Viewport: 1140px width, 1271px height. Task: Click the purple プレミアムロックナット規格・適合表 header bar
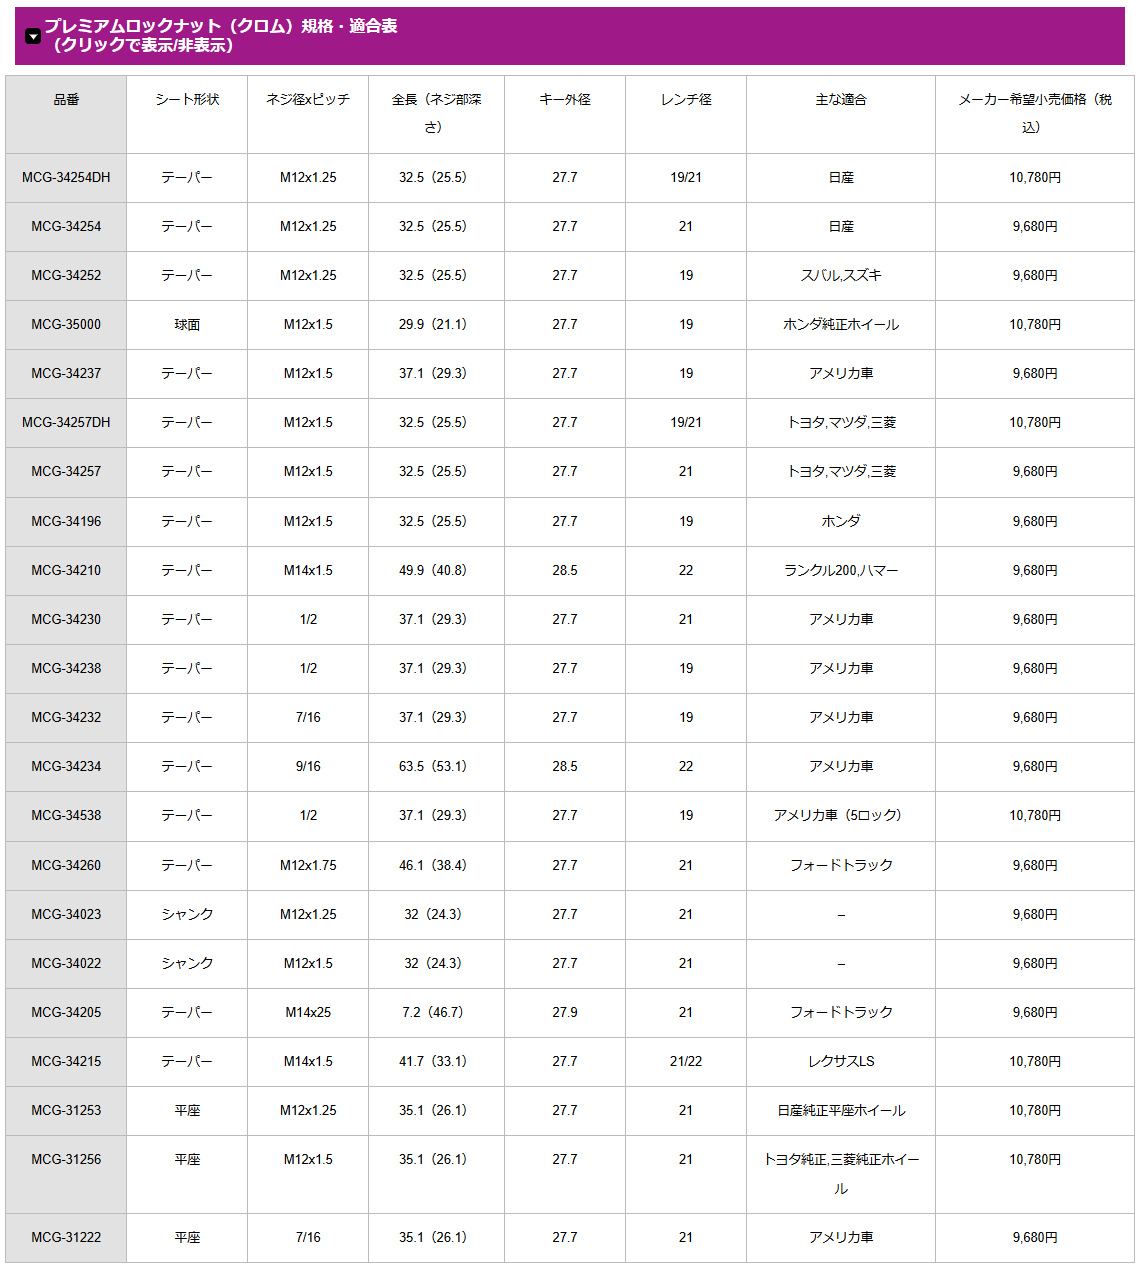[x=570, y=36]
